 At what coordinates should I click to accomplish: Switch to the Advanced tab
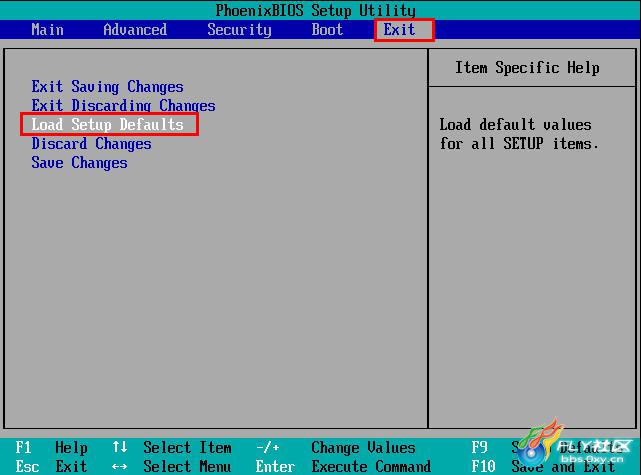click(x=135, y=29)
